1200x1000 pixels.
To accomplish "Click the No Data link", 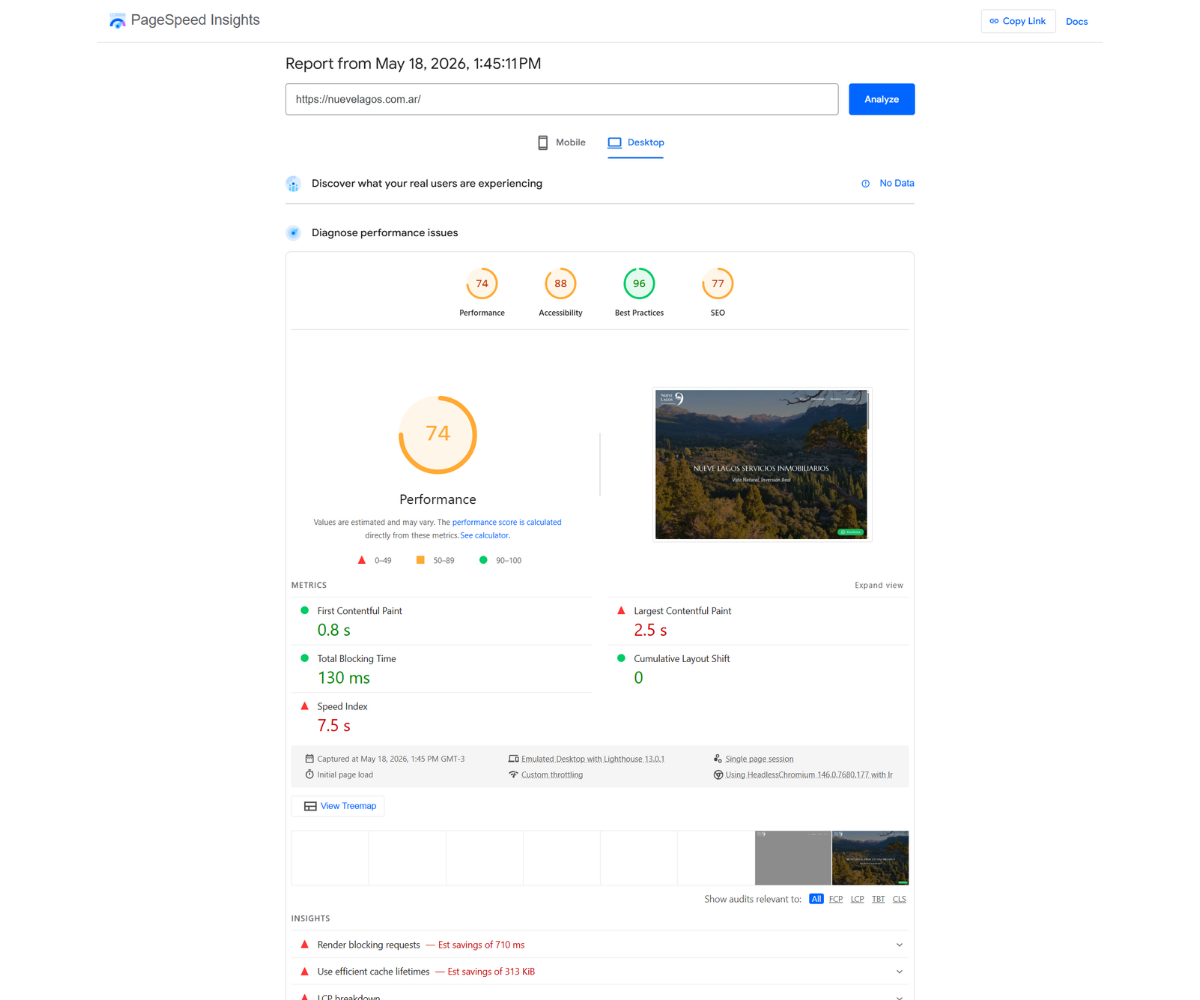I will 897,184.
